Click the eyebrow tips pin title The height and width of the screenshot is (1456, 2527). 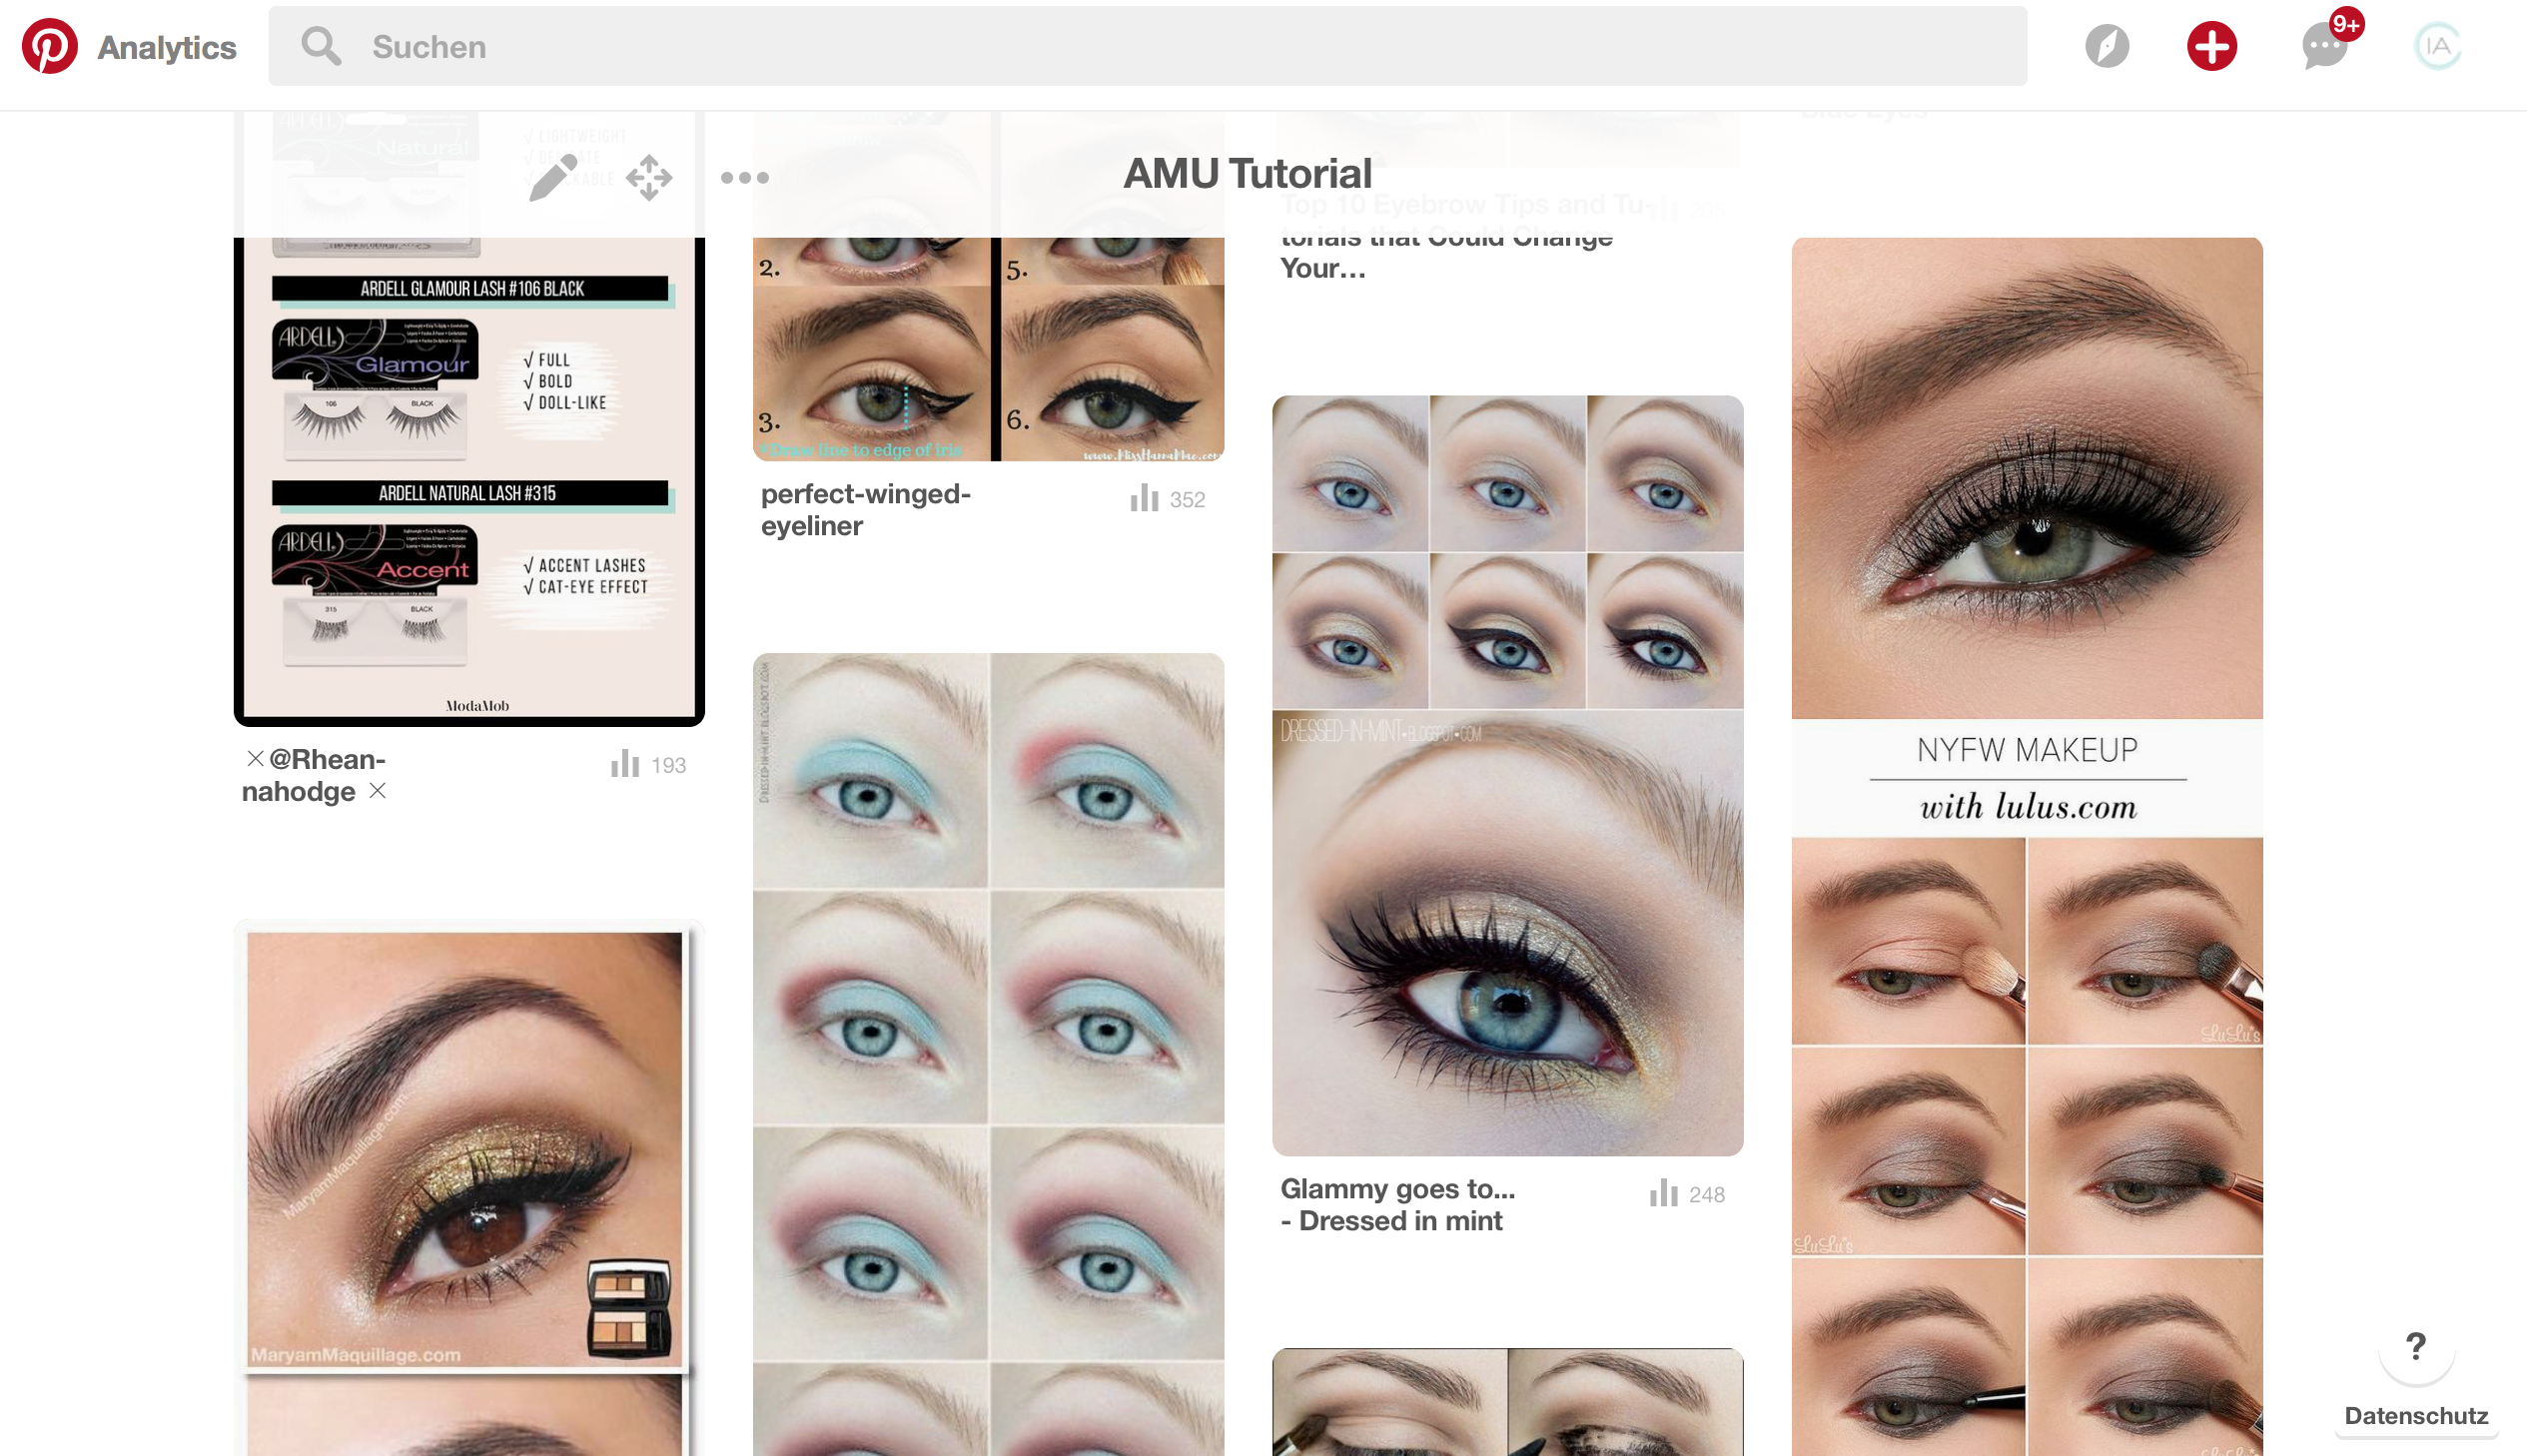click(1464, 237)
